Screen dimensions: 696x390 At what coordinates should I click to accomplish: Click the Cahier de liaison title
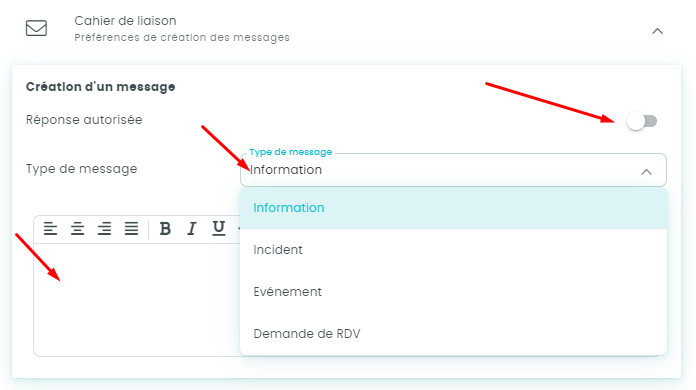point(125,21)
